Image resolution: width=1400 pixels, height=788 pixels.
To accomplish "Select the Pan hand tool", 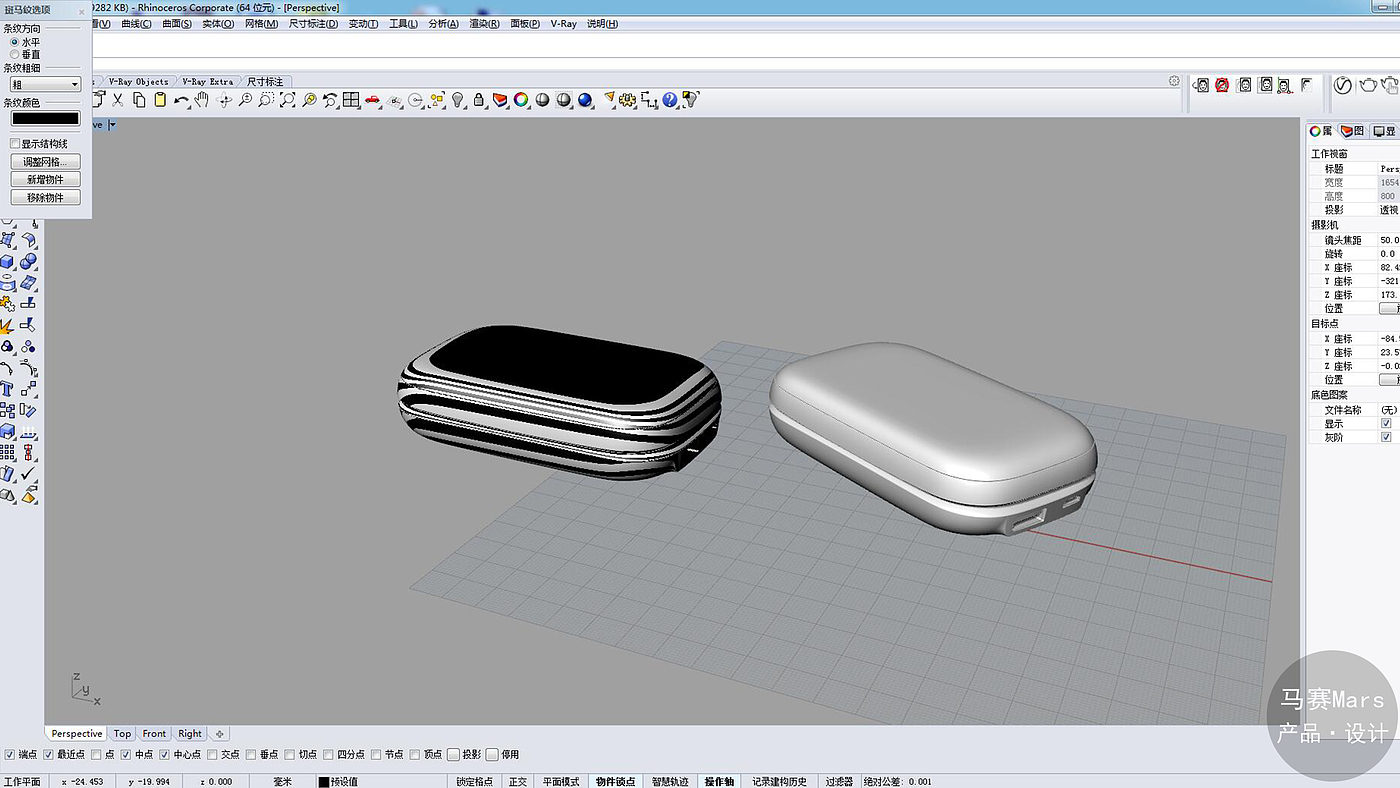I will [202, 100].
